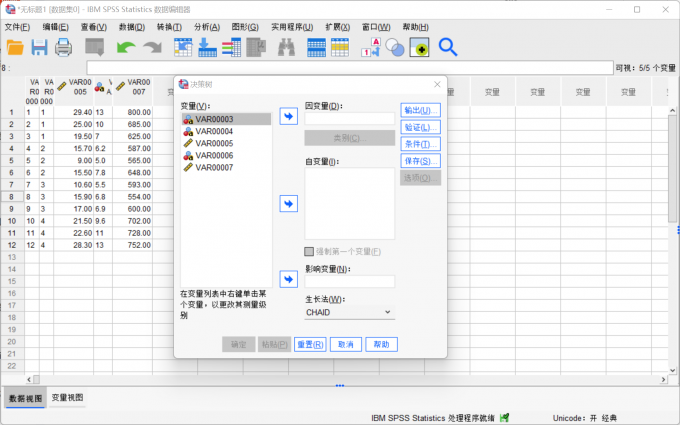Select VAR00006 in the variable list
The width and height of the screenshot is (680, 425).
point(226,155)
